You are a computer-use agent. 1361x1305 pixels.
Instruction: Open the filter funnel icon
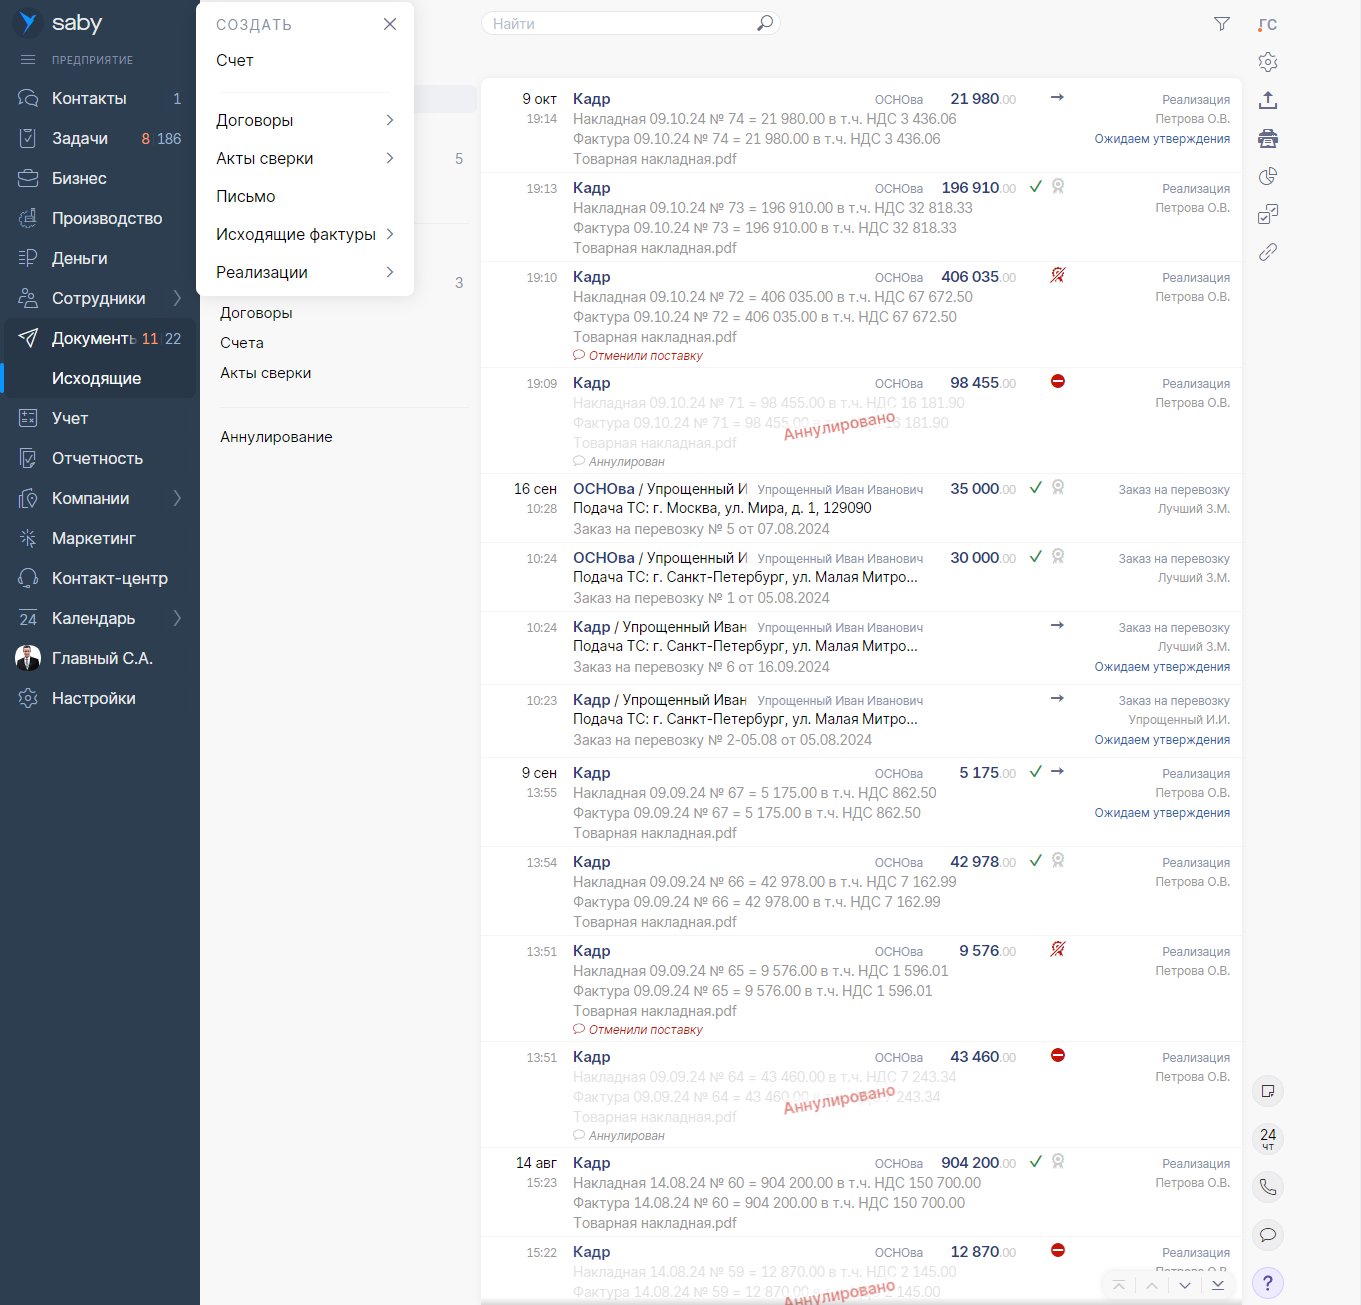1221,24
